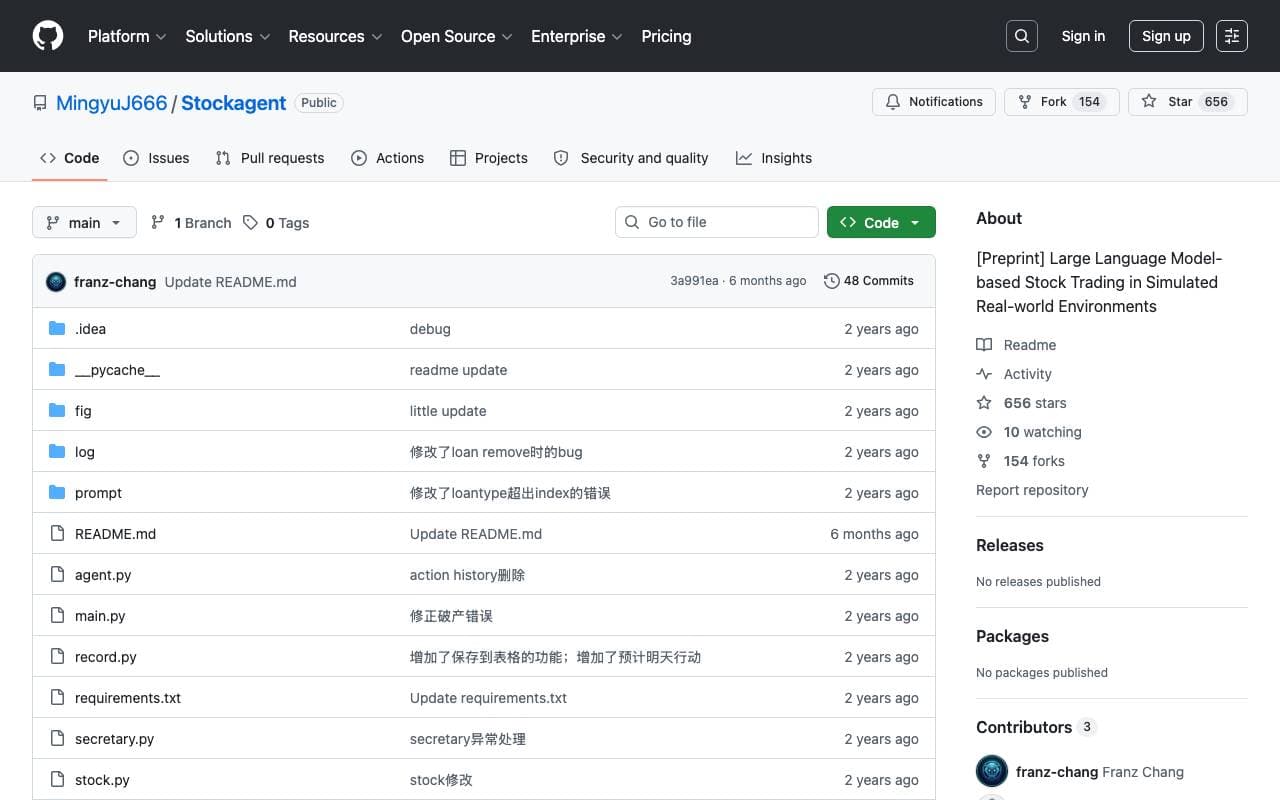The height and width of the screenshot is (800, 1280).
Task: Click the Star icon
Action: click(x=1149, y=102)
